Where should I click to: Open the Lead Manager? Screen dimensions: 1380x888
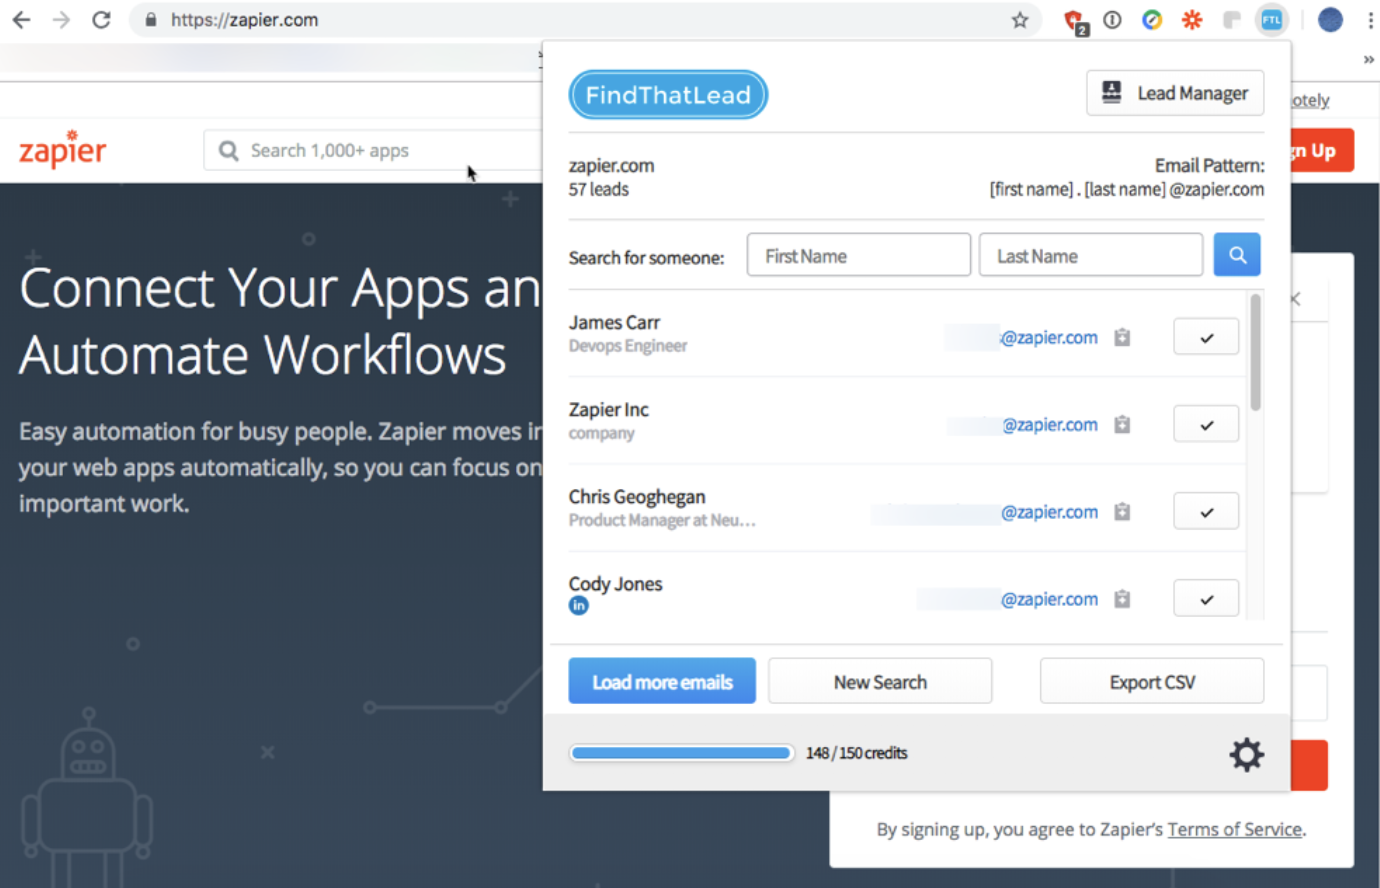point(1175,93)
